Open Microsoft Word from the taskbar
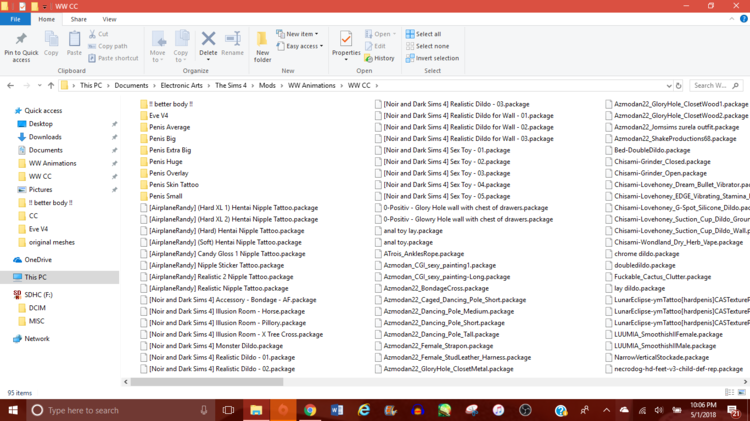The height and width of the screenshot is (421, 750). (337, 410)
